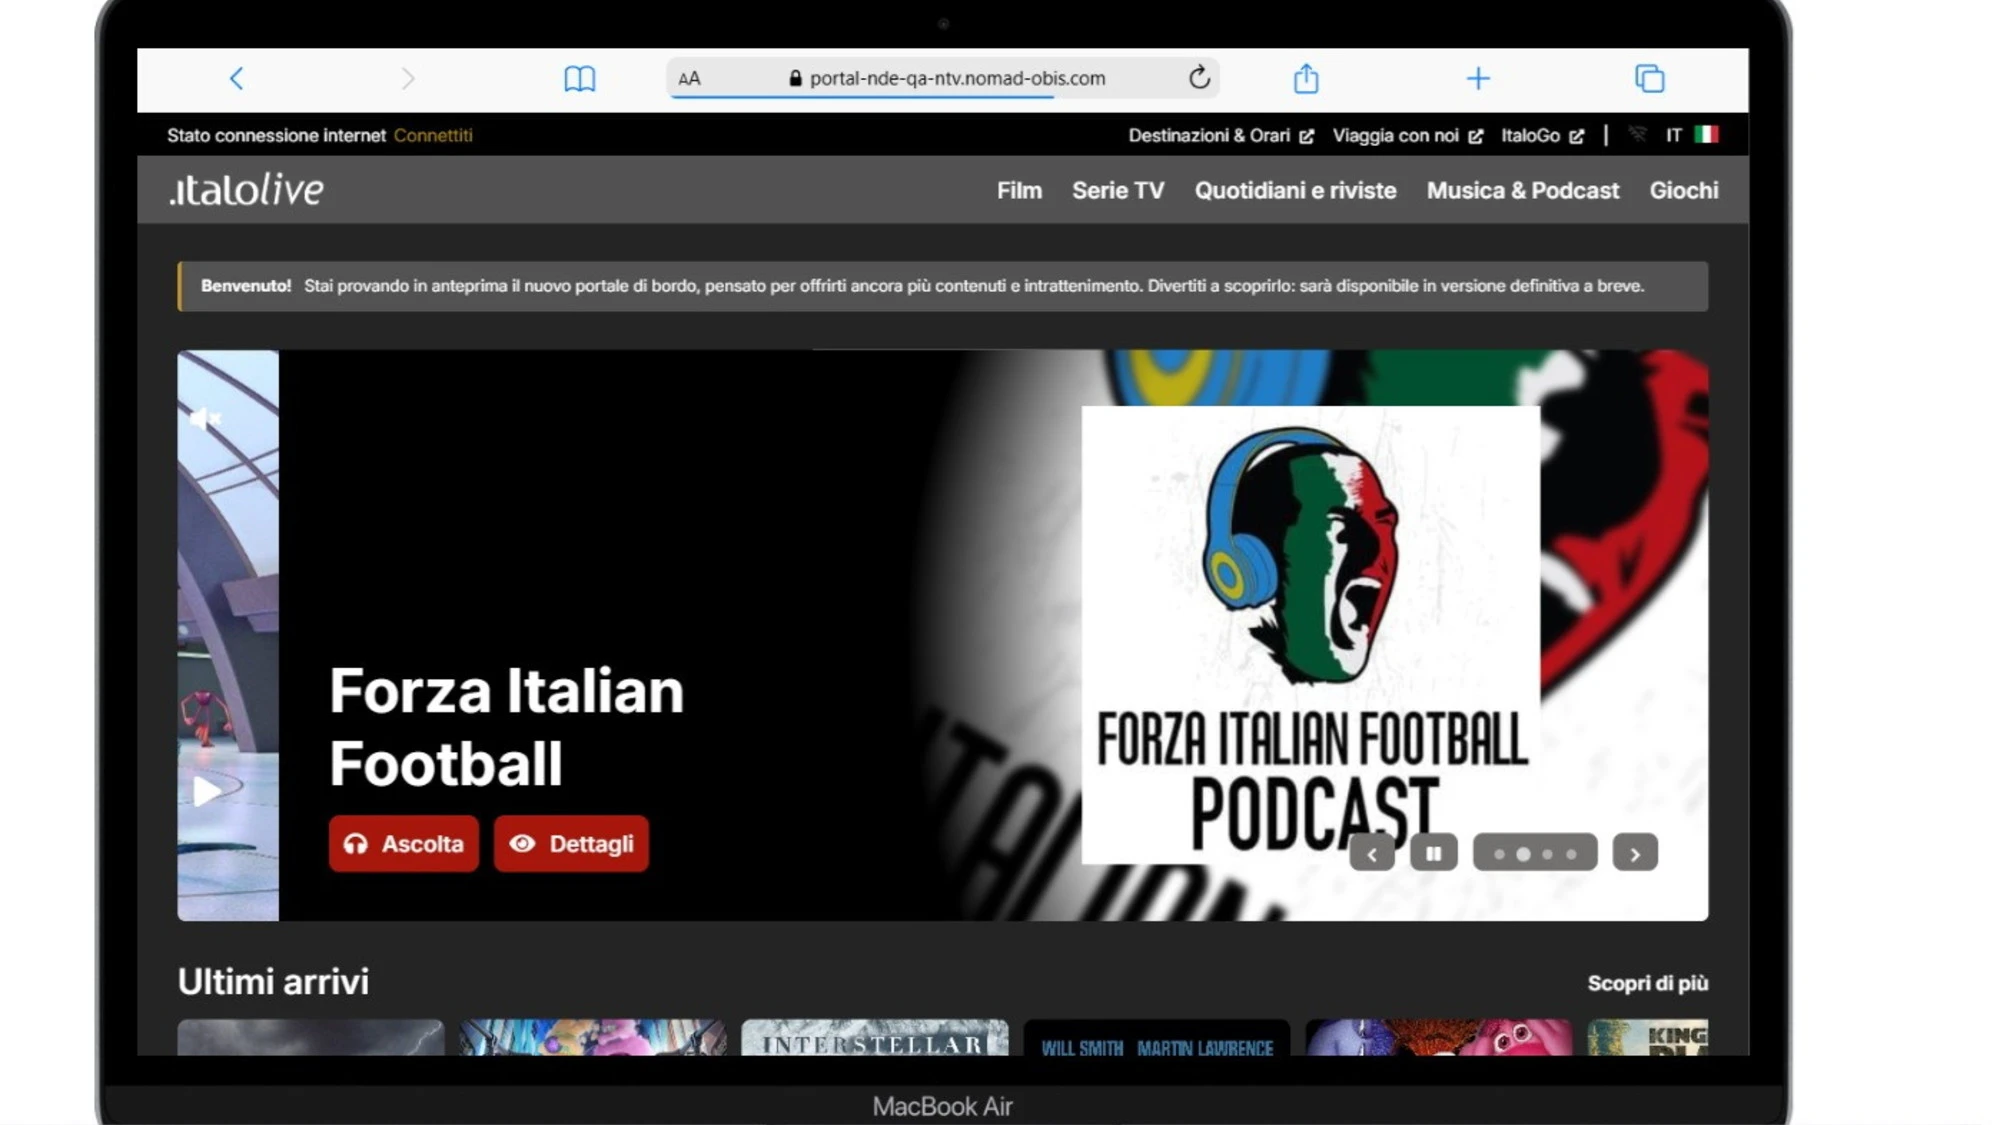Viewport: 2000px width, 1125px height.
Task: Click the Forza Italian Football title
Action: point(506,727)
